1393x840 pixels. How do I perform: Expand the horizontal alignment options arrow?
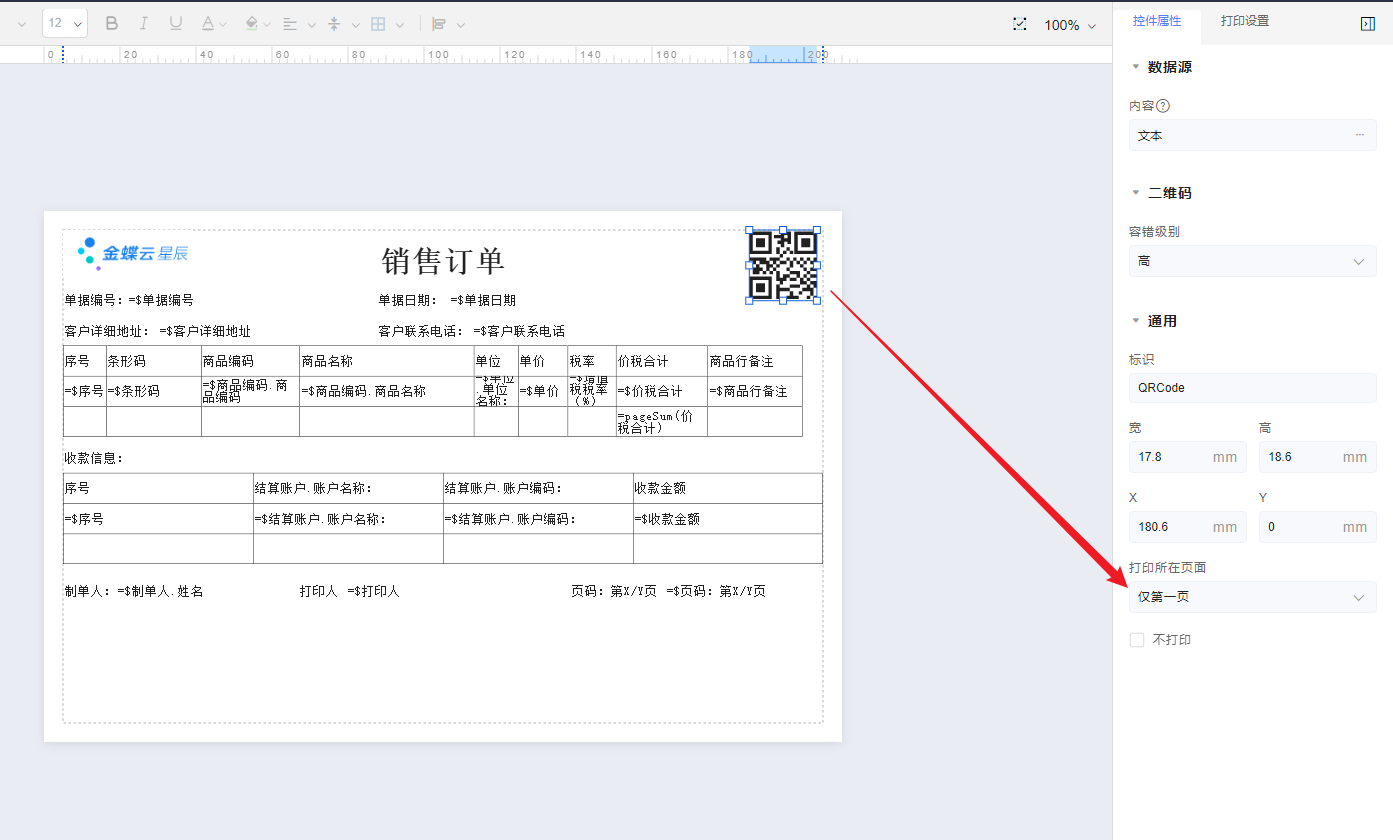click(x=311, y=24)
